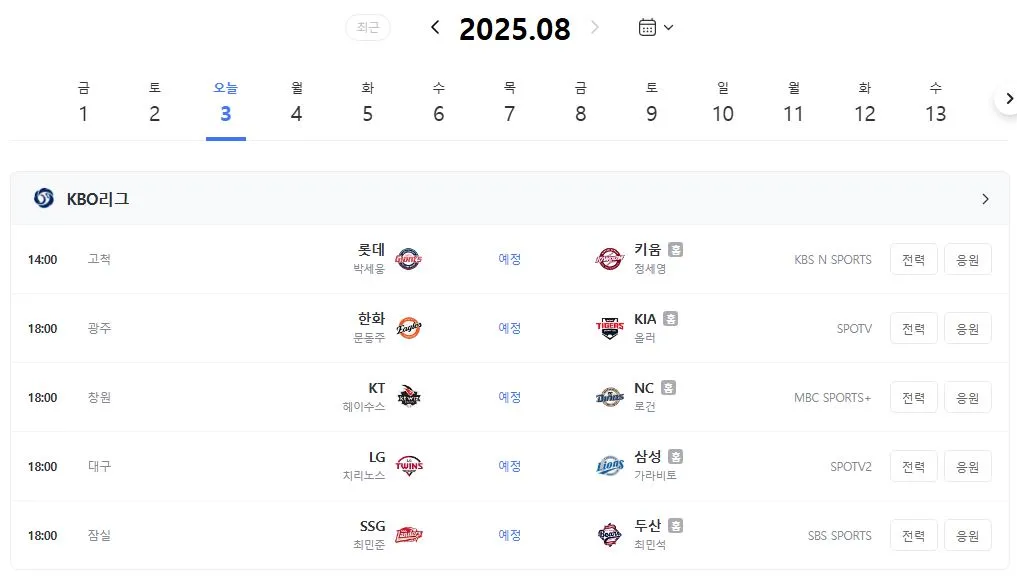Go to previous month arrow
Screen dimensions: 1017x579
[x=435, y=27]
